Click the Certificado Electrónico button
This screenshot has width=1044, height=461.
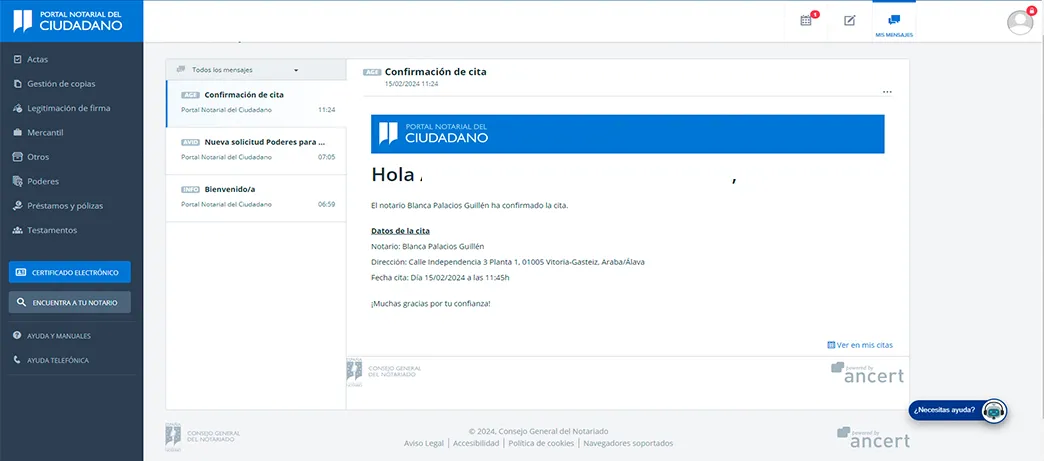point(69,272)
